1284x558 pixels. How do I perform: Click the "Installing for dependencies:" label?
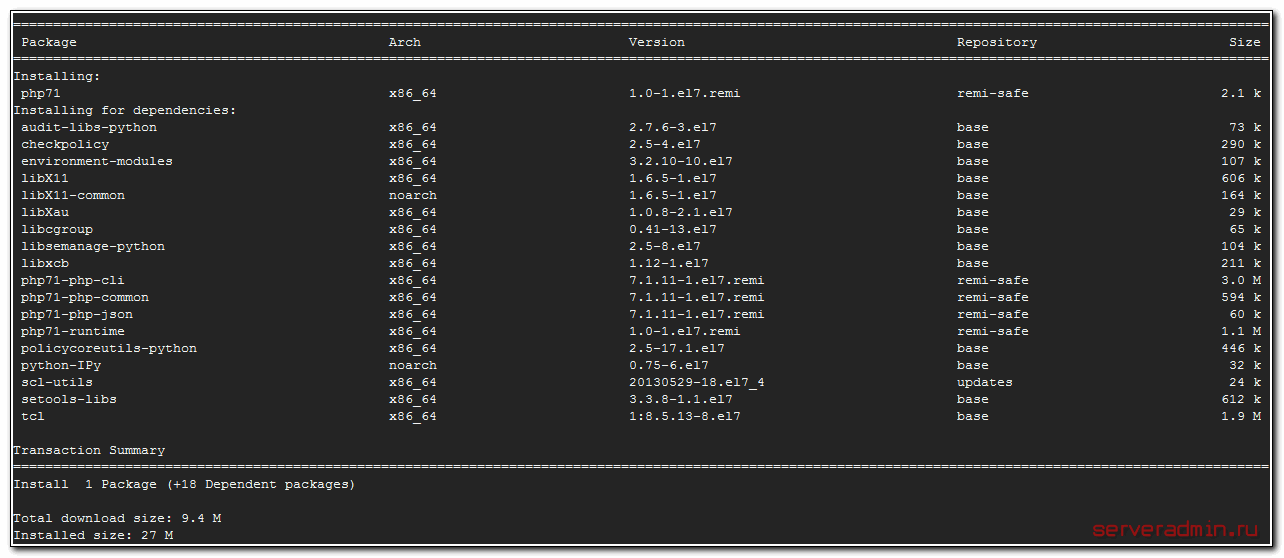125,110
